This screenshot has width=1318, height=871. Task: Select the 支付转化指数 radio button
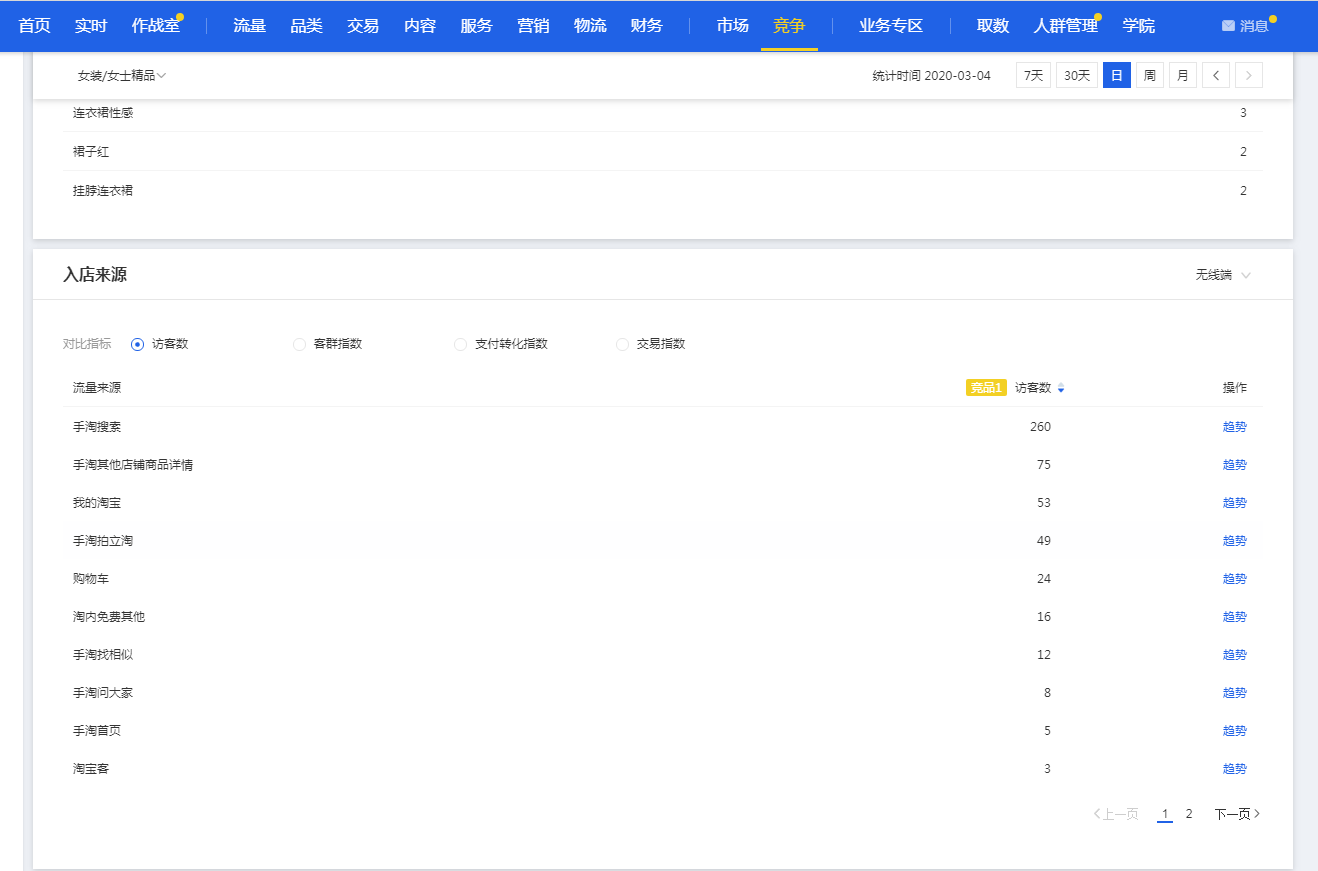[x=460, y=344]
